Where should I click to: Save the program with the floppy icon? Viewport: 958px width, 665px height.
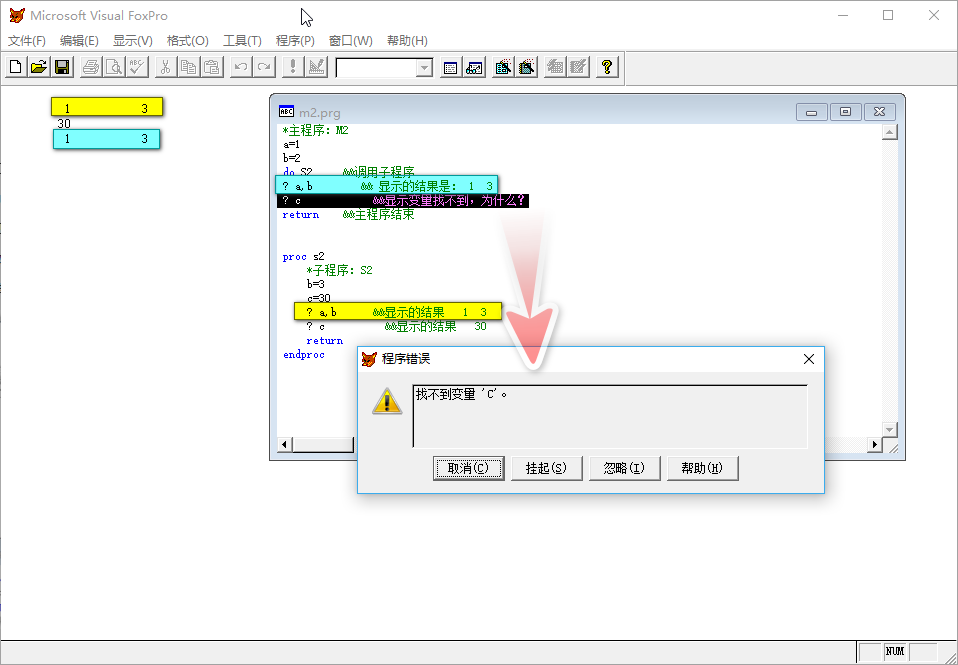[x=62, y=67]
